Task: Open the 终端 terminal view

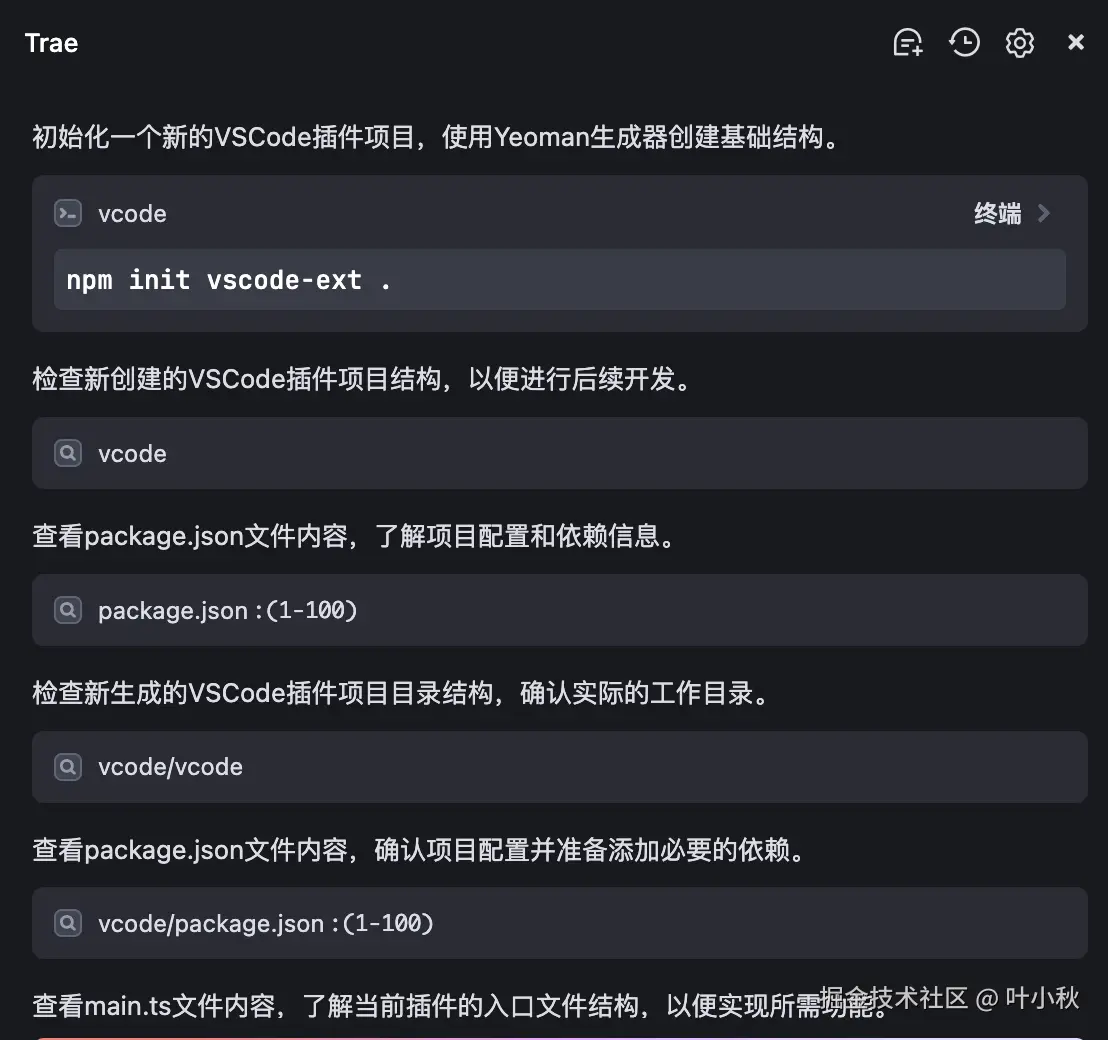Action: click(x=997, y=213)
